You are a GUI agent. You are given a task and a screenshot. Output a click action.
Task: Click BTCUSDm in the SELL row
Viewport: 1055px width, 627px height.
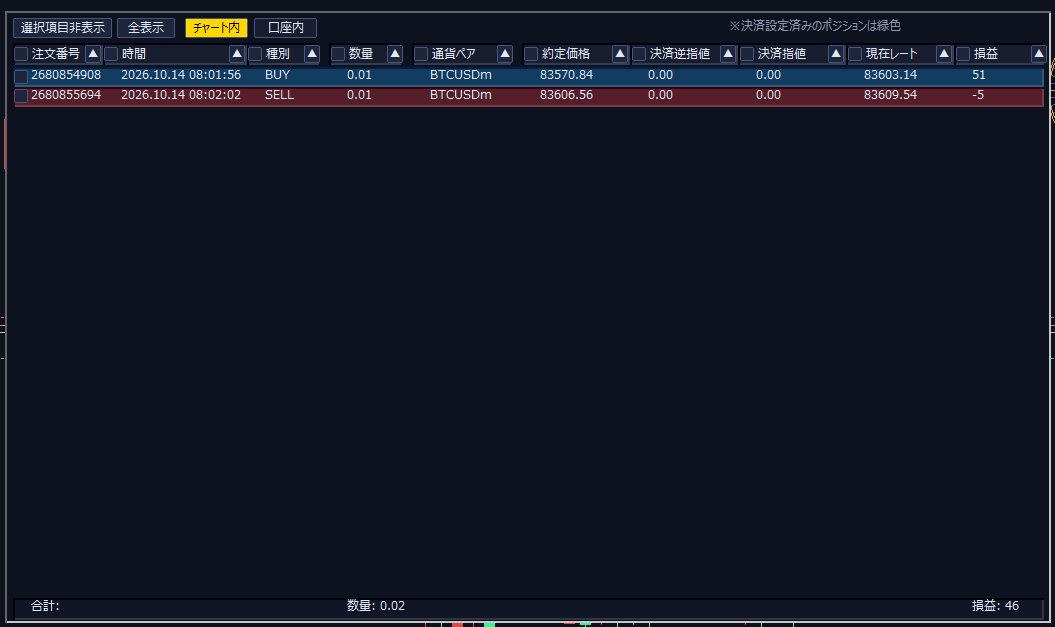point(461,95)
